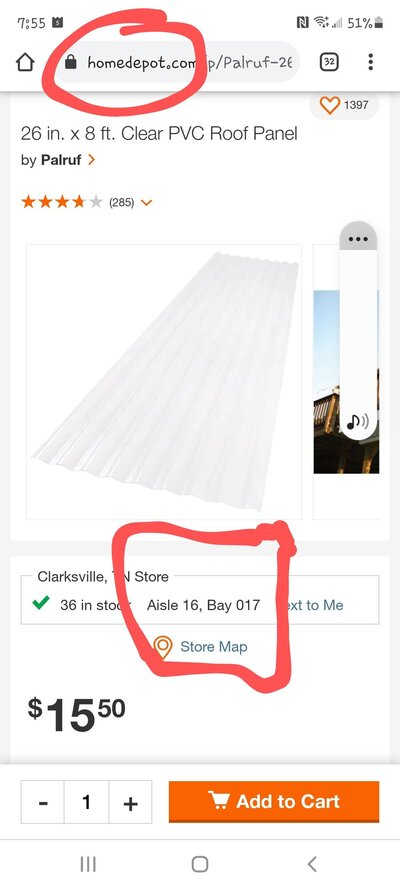Tap the quantity field showing 1
Image resolution: width=400 pixels, height=889 pixels.
pyautogui.click(x=87, y=802)
